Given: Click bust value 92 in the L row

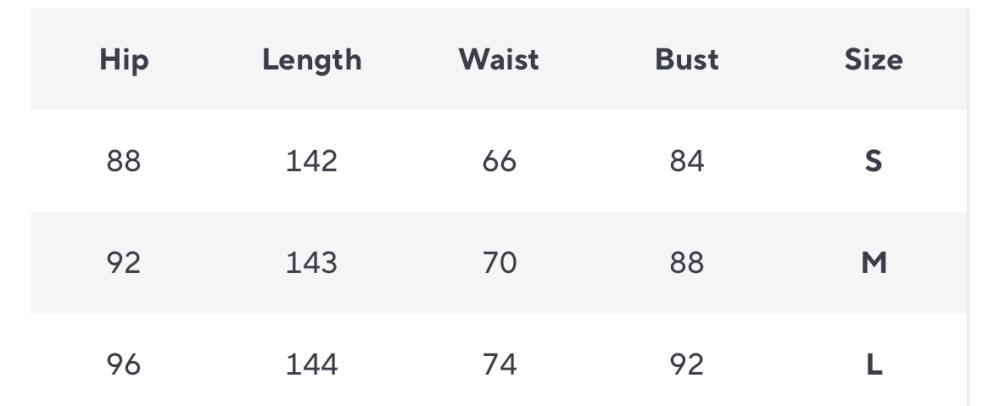Looking at the screenshot, I should (687, 365).
